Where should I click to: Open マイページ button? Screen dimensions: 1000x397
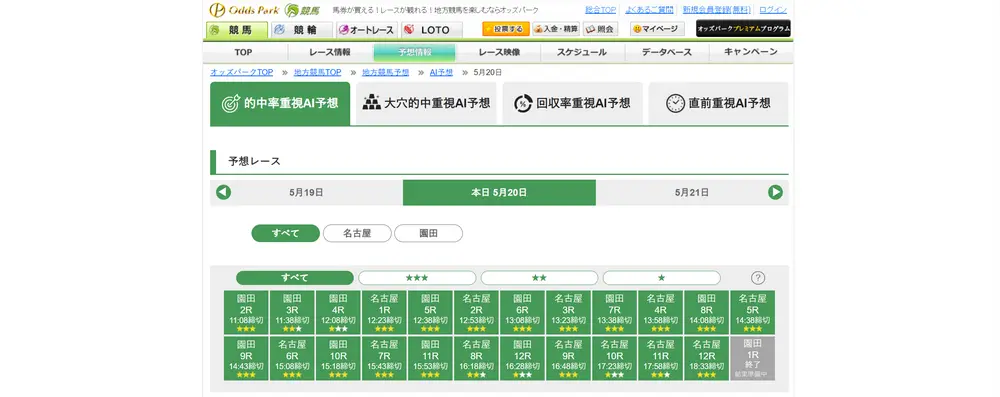coord(657,29)
